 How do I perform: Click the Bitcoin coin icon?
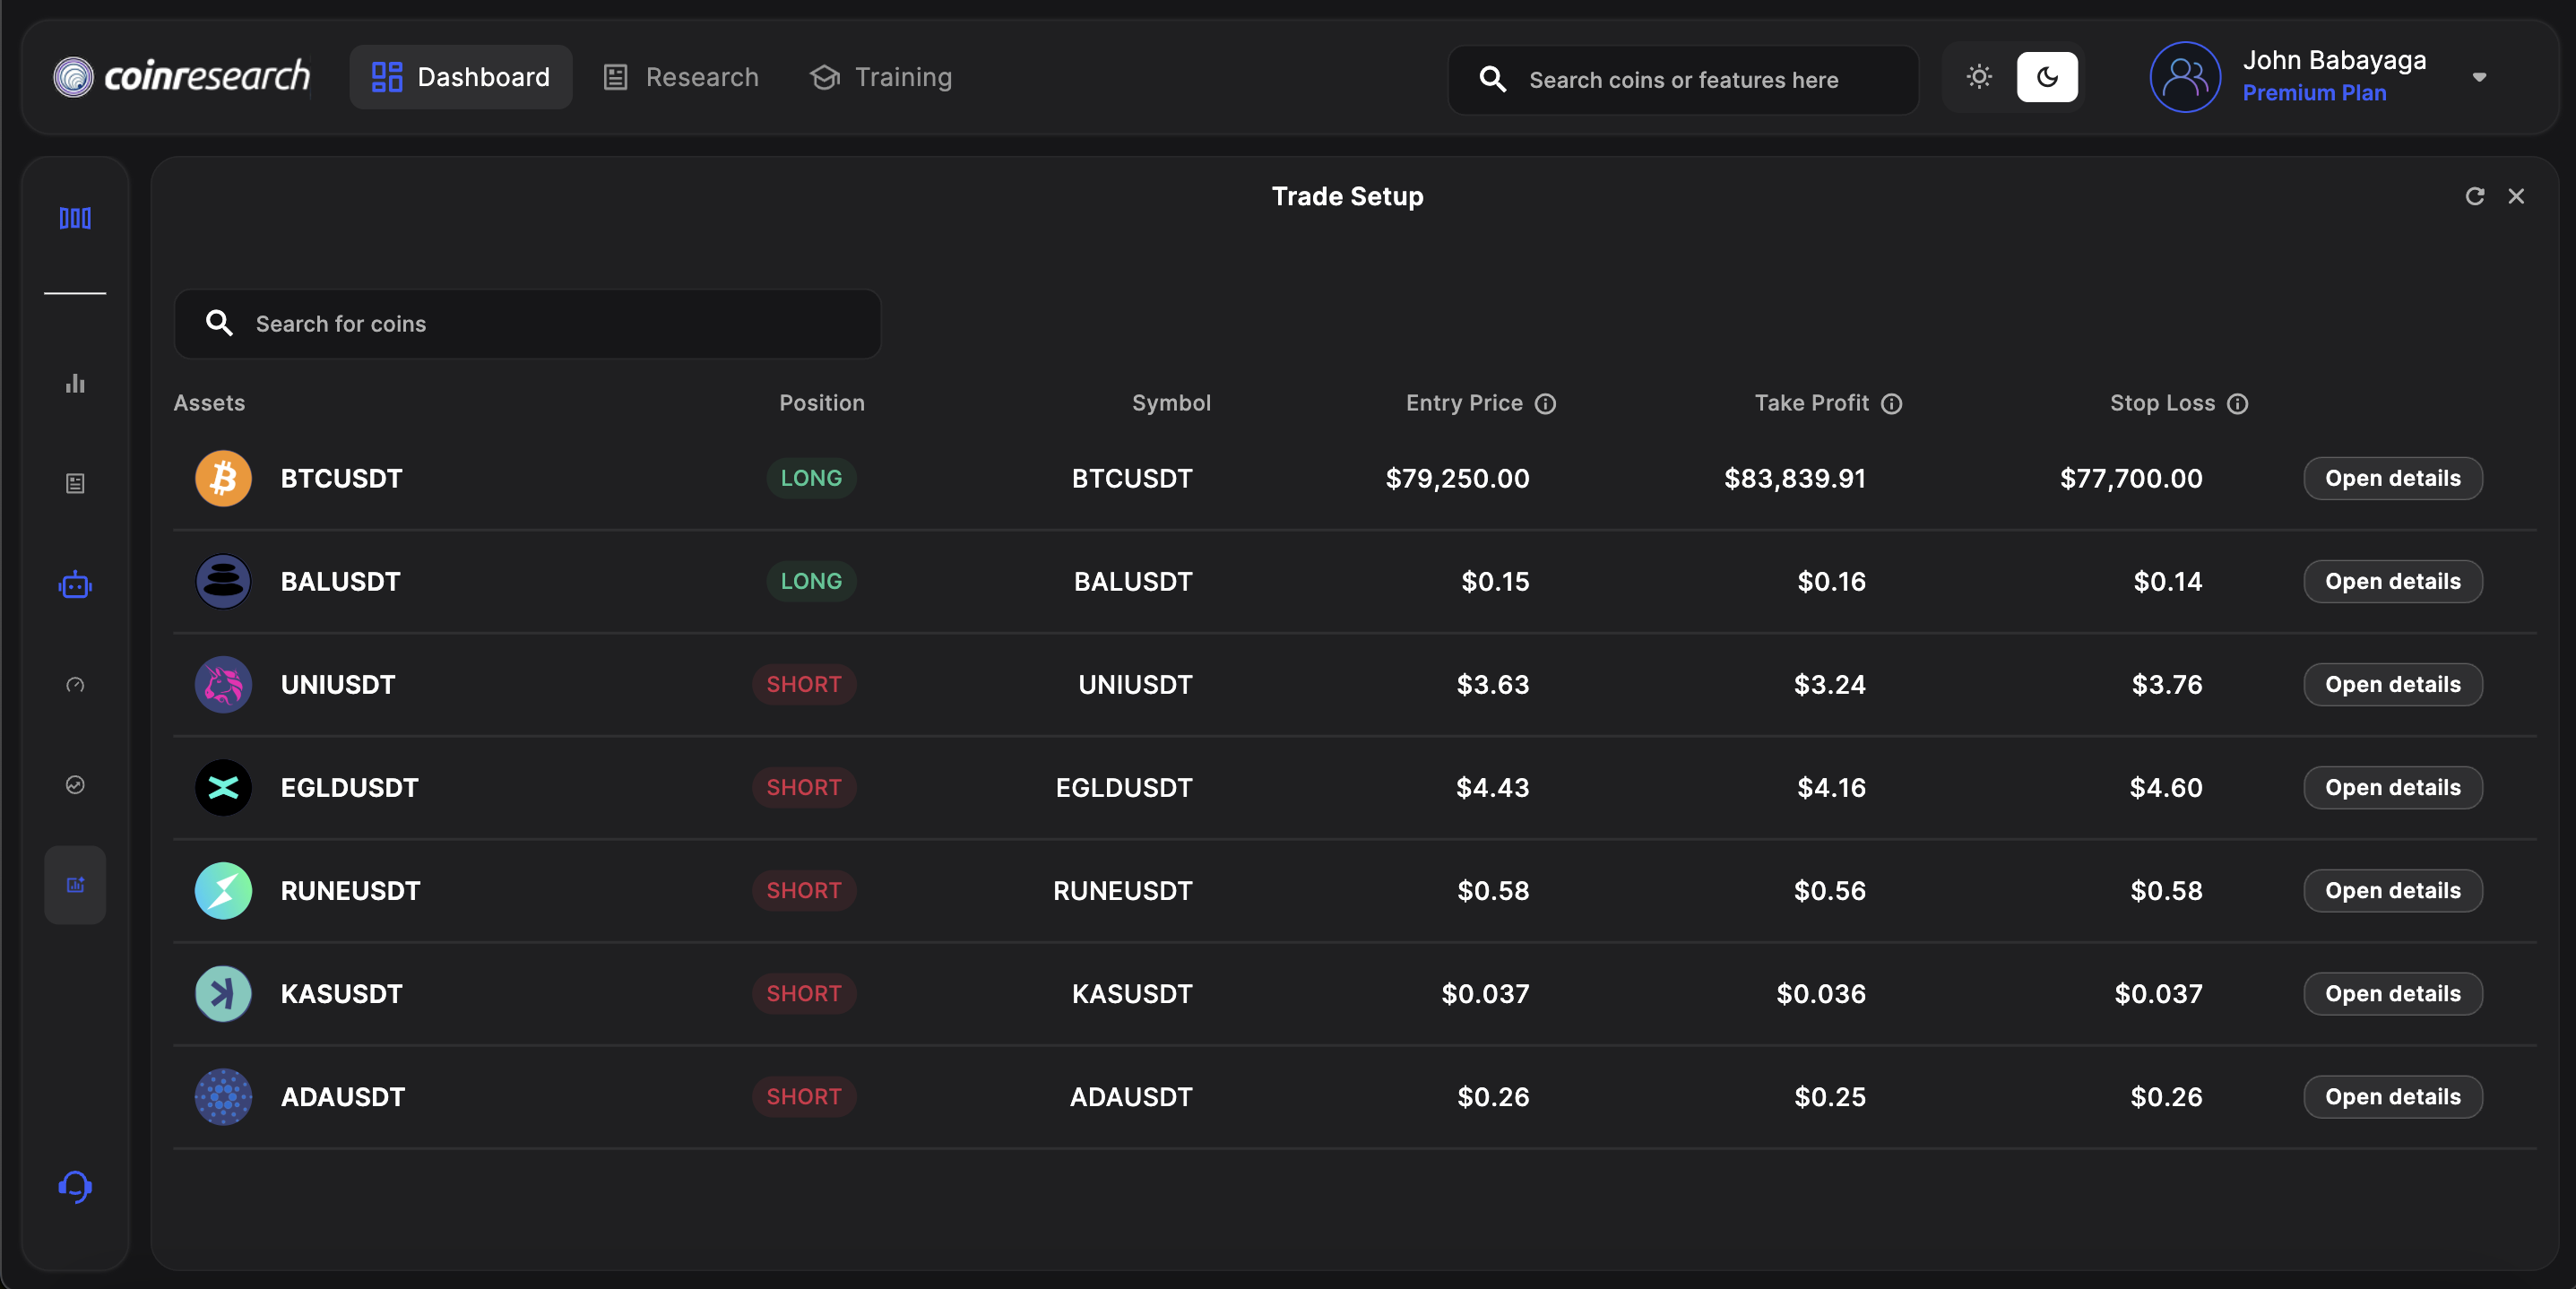(x=223, y=478)
